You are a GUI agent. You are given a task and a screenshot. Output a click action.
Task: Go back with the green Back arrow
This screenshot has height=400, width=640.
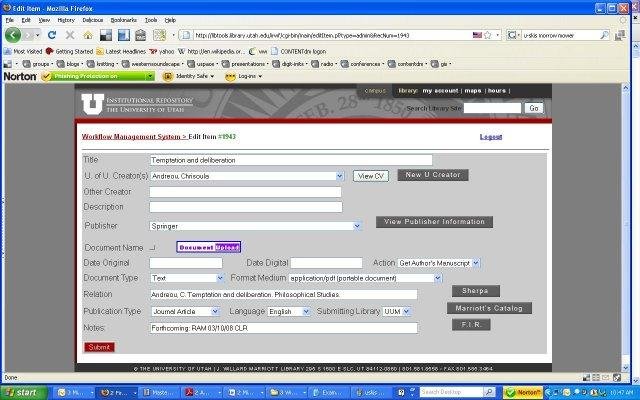13,35
